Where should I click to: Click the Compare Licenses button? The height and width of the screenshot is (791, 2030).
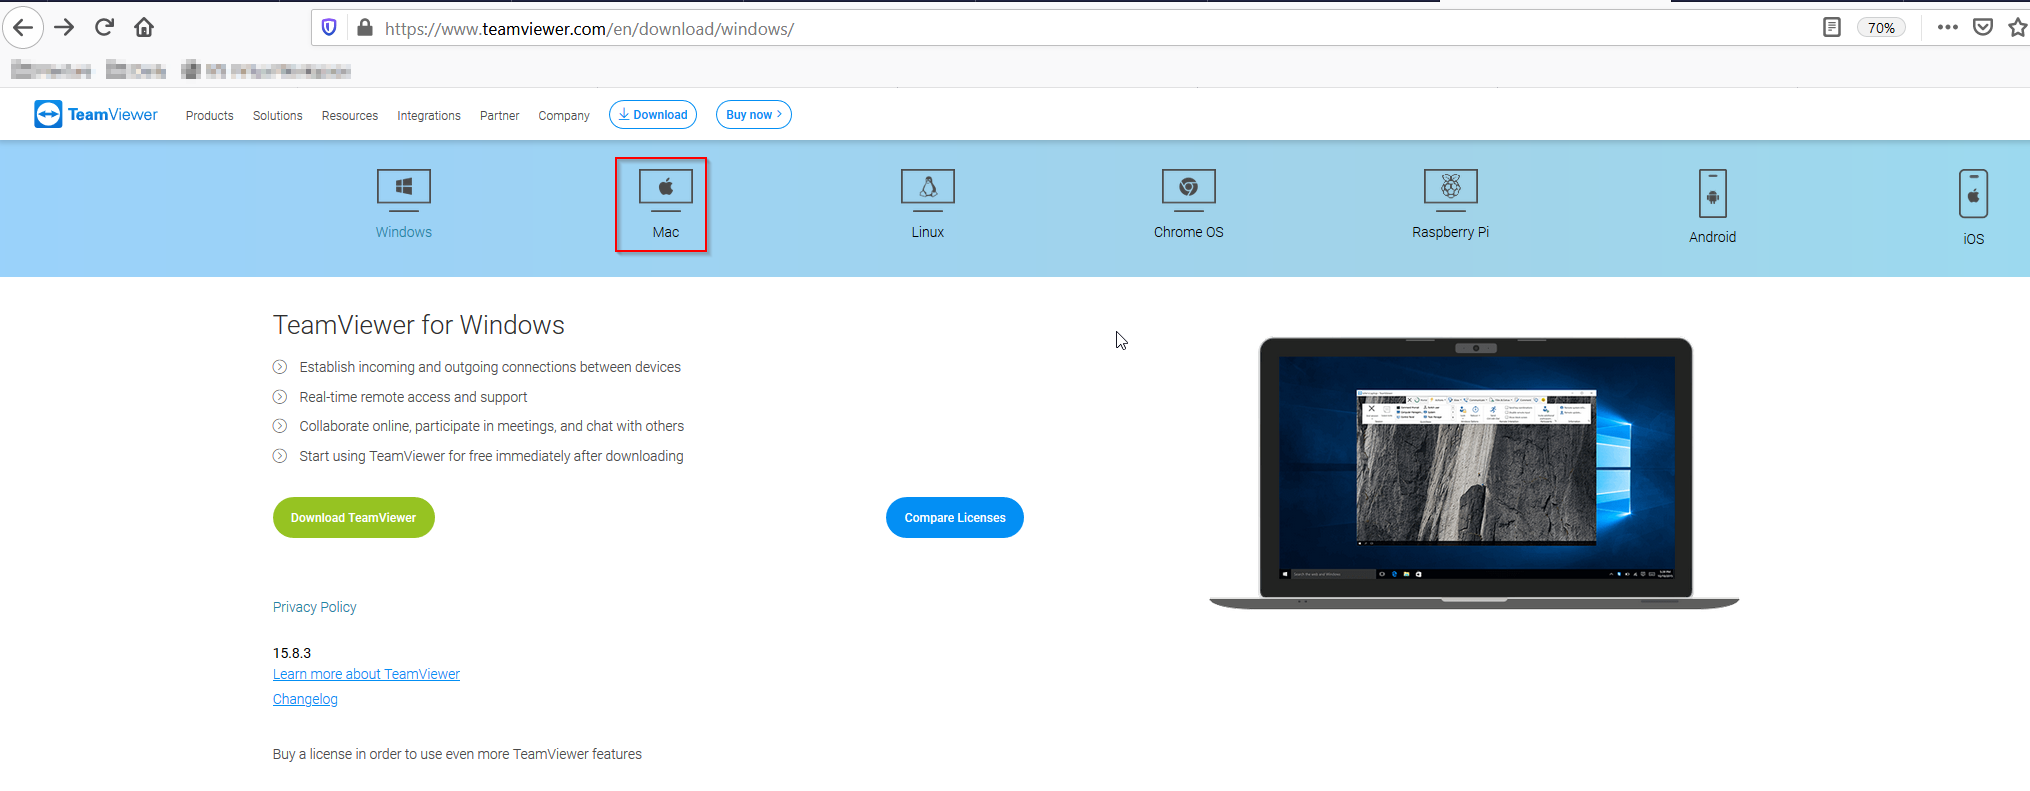pos(955,518)
